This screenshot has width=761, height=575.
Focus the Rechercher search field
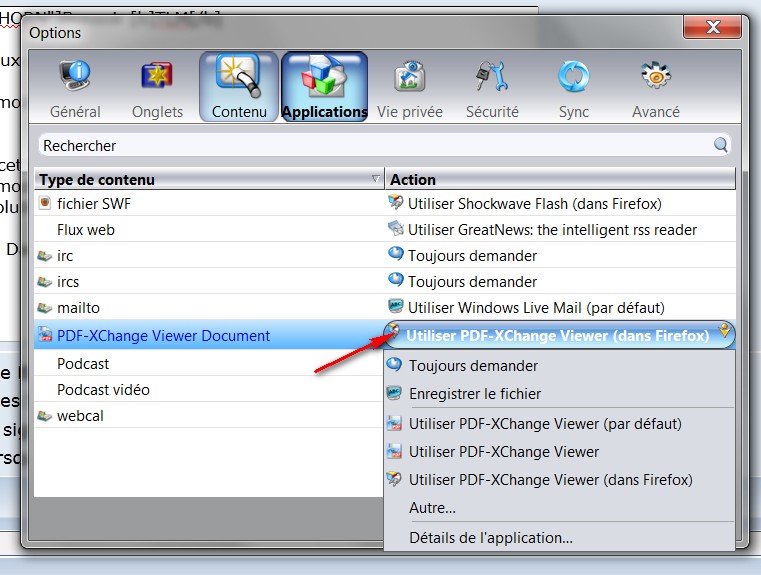384,145
